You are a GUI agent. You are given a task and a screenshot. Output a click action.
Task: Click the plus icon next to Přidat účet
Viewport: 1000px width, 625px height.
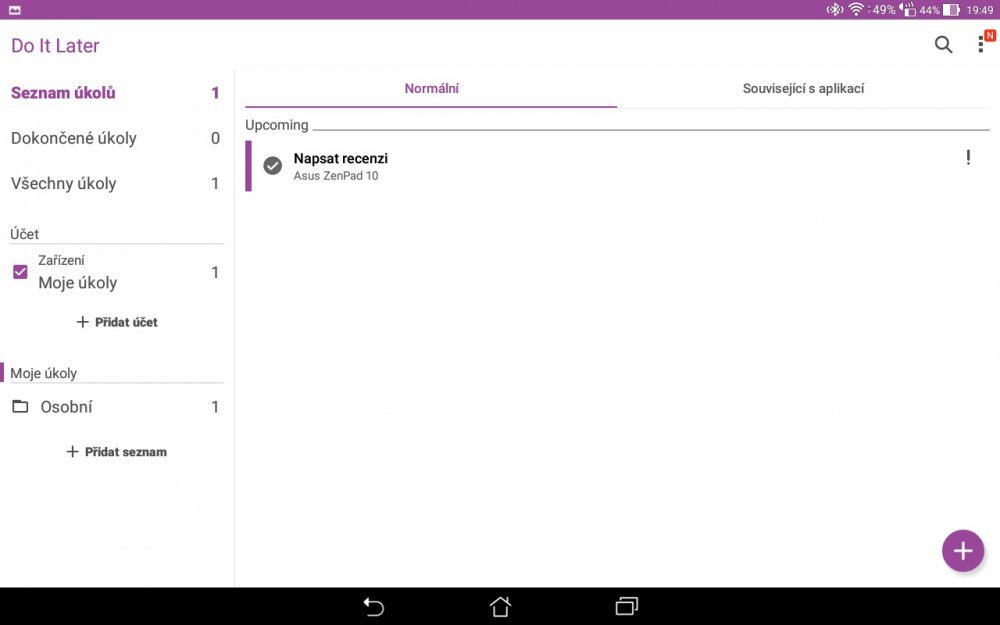pyautogui.click(x=73, y=322)
